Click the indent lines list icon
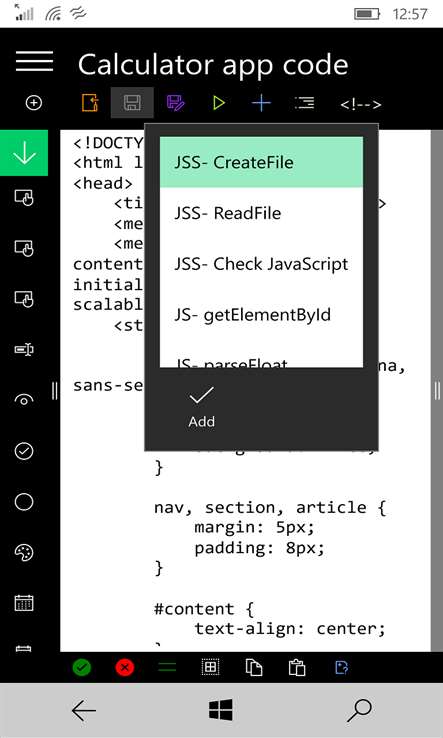Viewport: 443px width, 738px height. [x=305, y=103]
